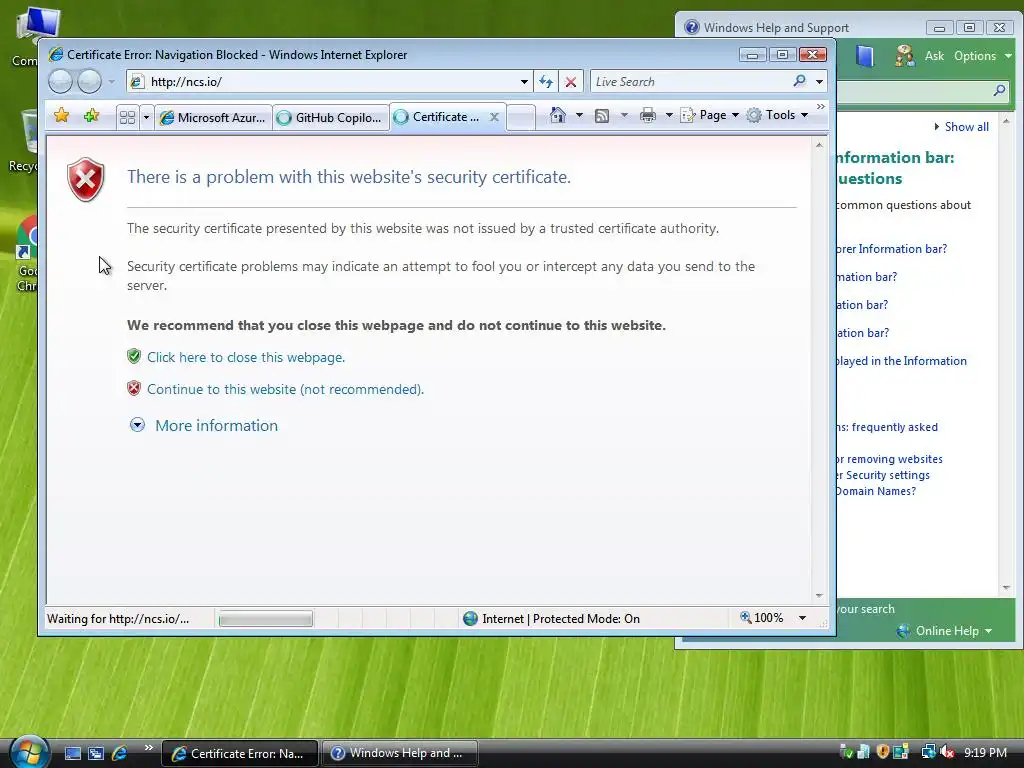
Task: Open the Tools menu
Action: click(777, 115)
